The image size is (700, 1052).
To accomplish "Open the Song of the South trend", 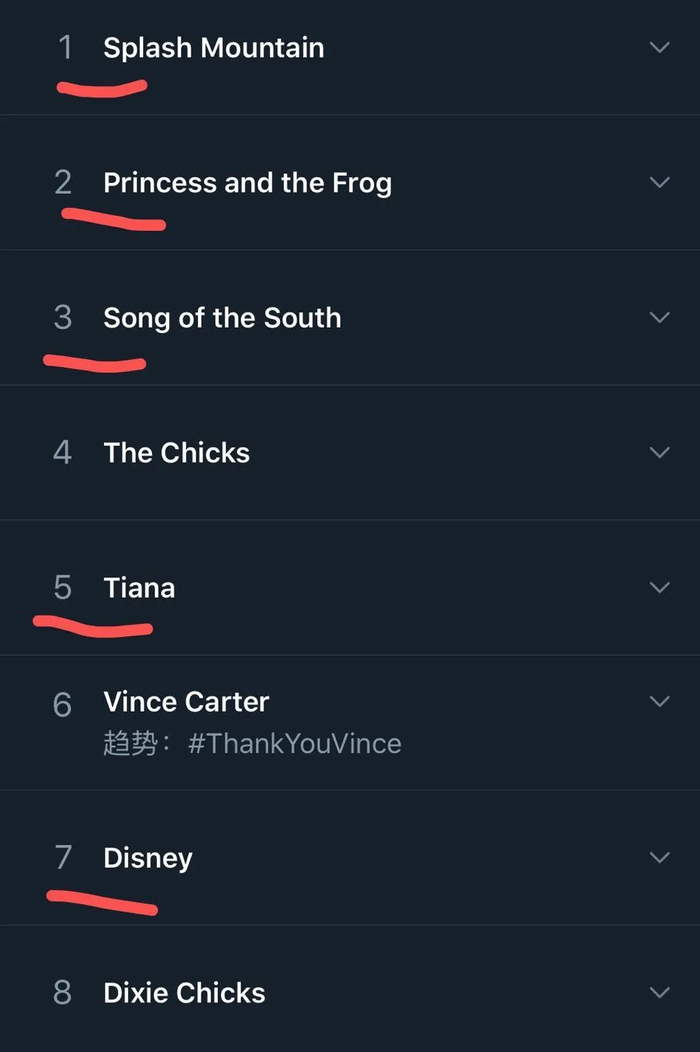I will [222, 318].
